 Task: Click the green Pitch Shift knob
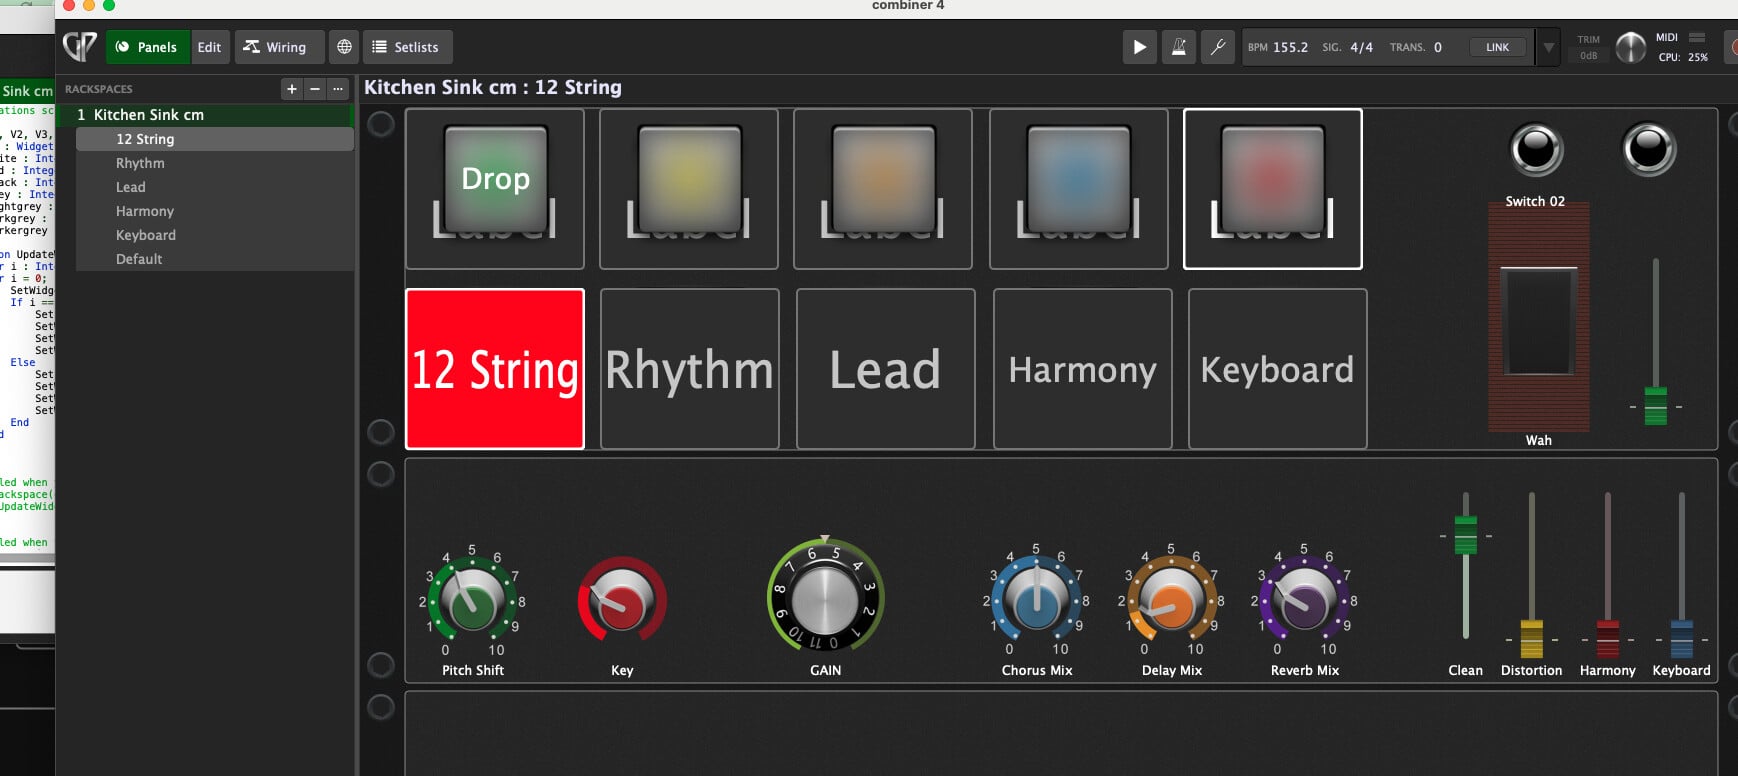point(472,602)
